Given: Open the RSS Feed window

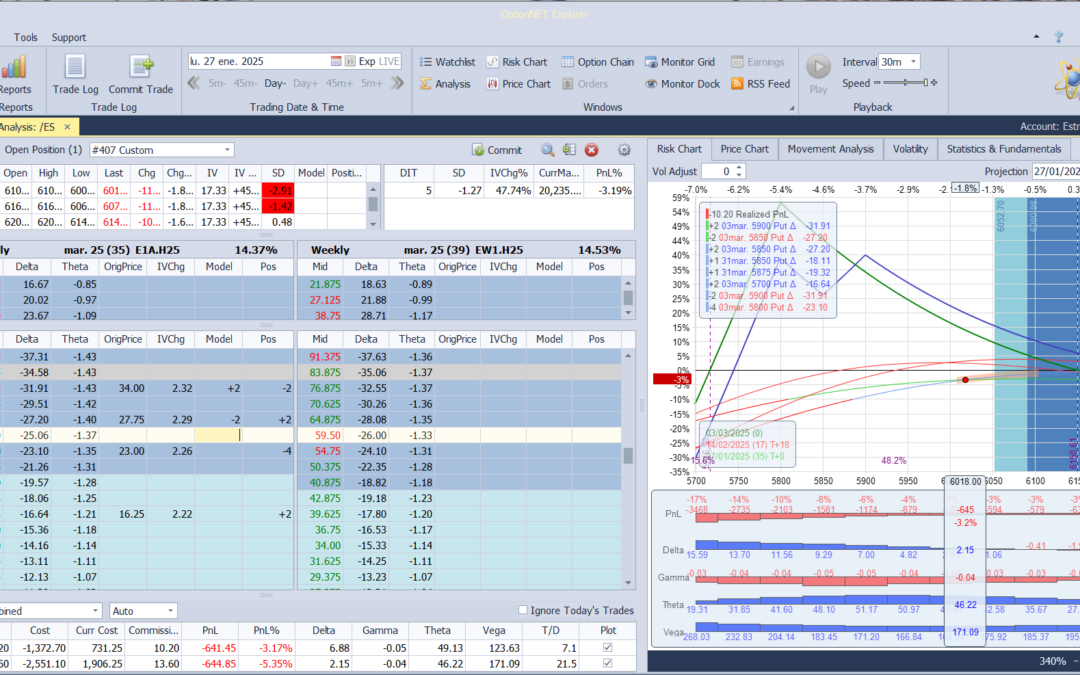Looking at the screenshot, I should (760, 84).
